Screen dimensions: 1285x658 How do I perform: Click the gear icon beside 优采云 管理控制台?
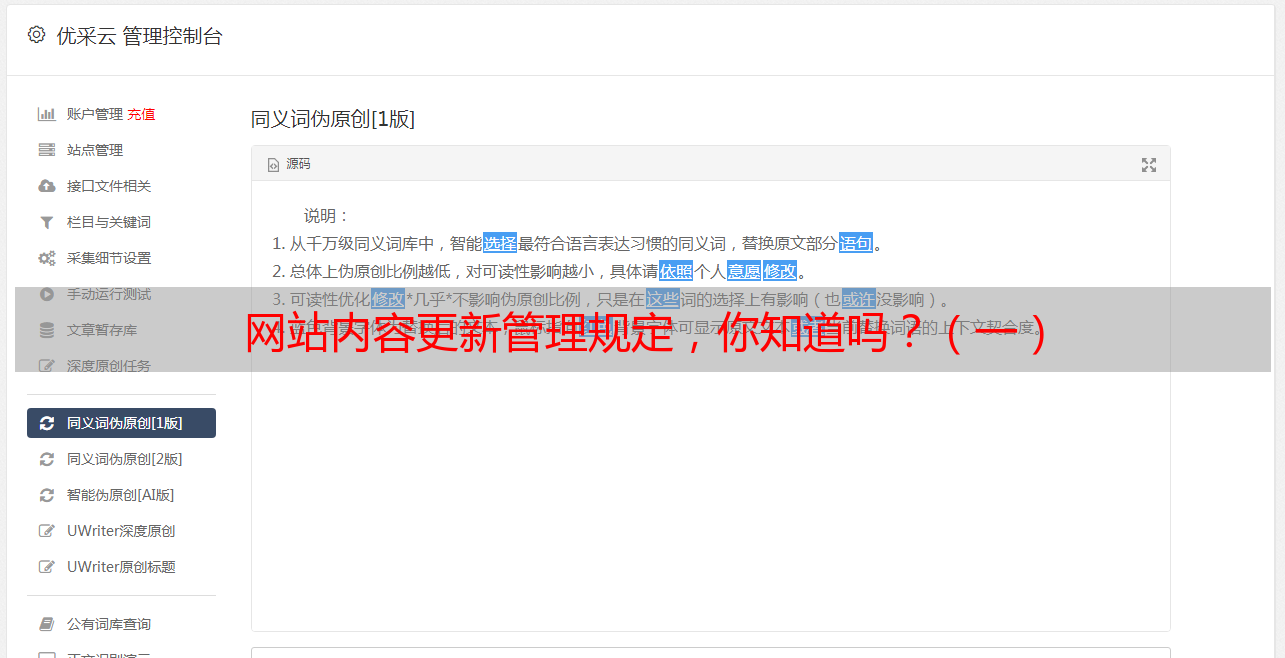coord(37,35)
